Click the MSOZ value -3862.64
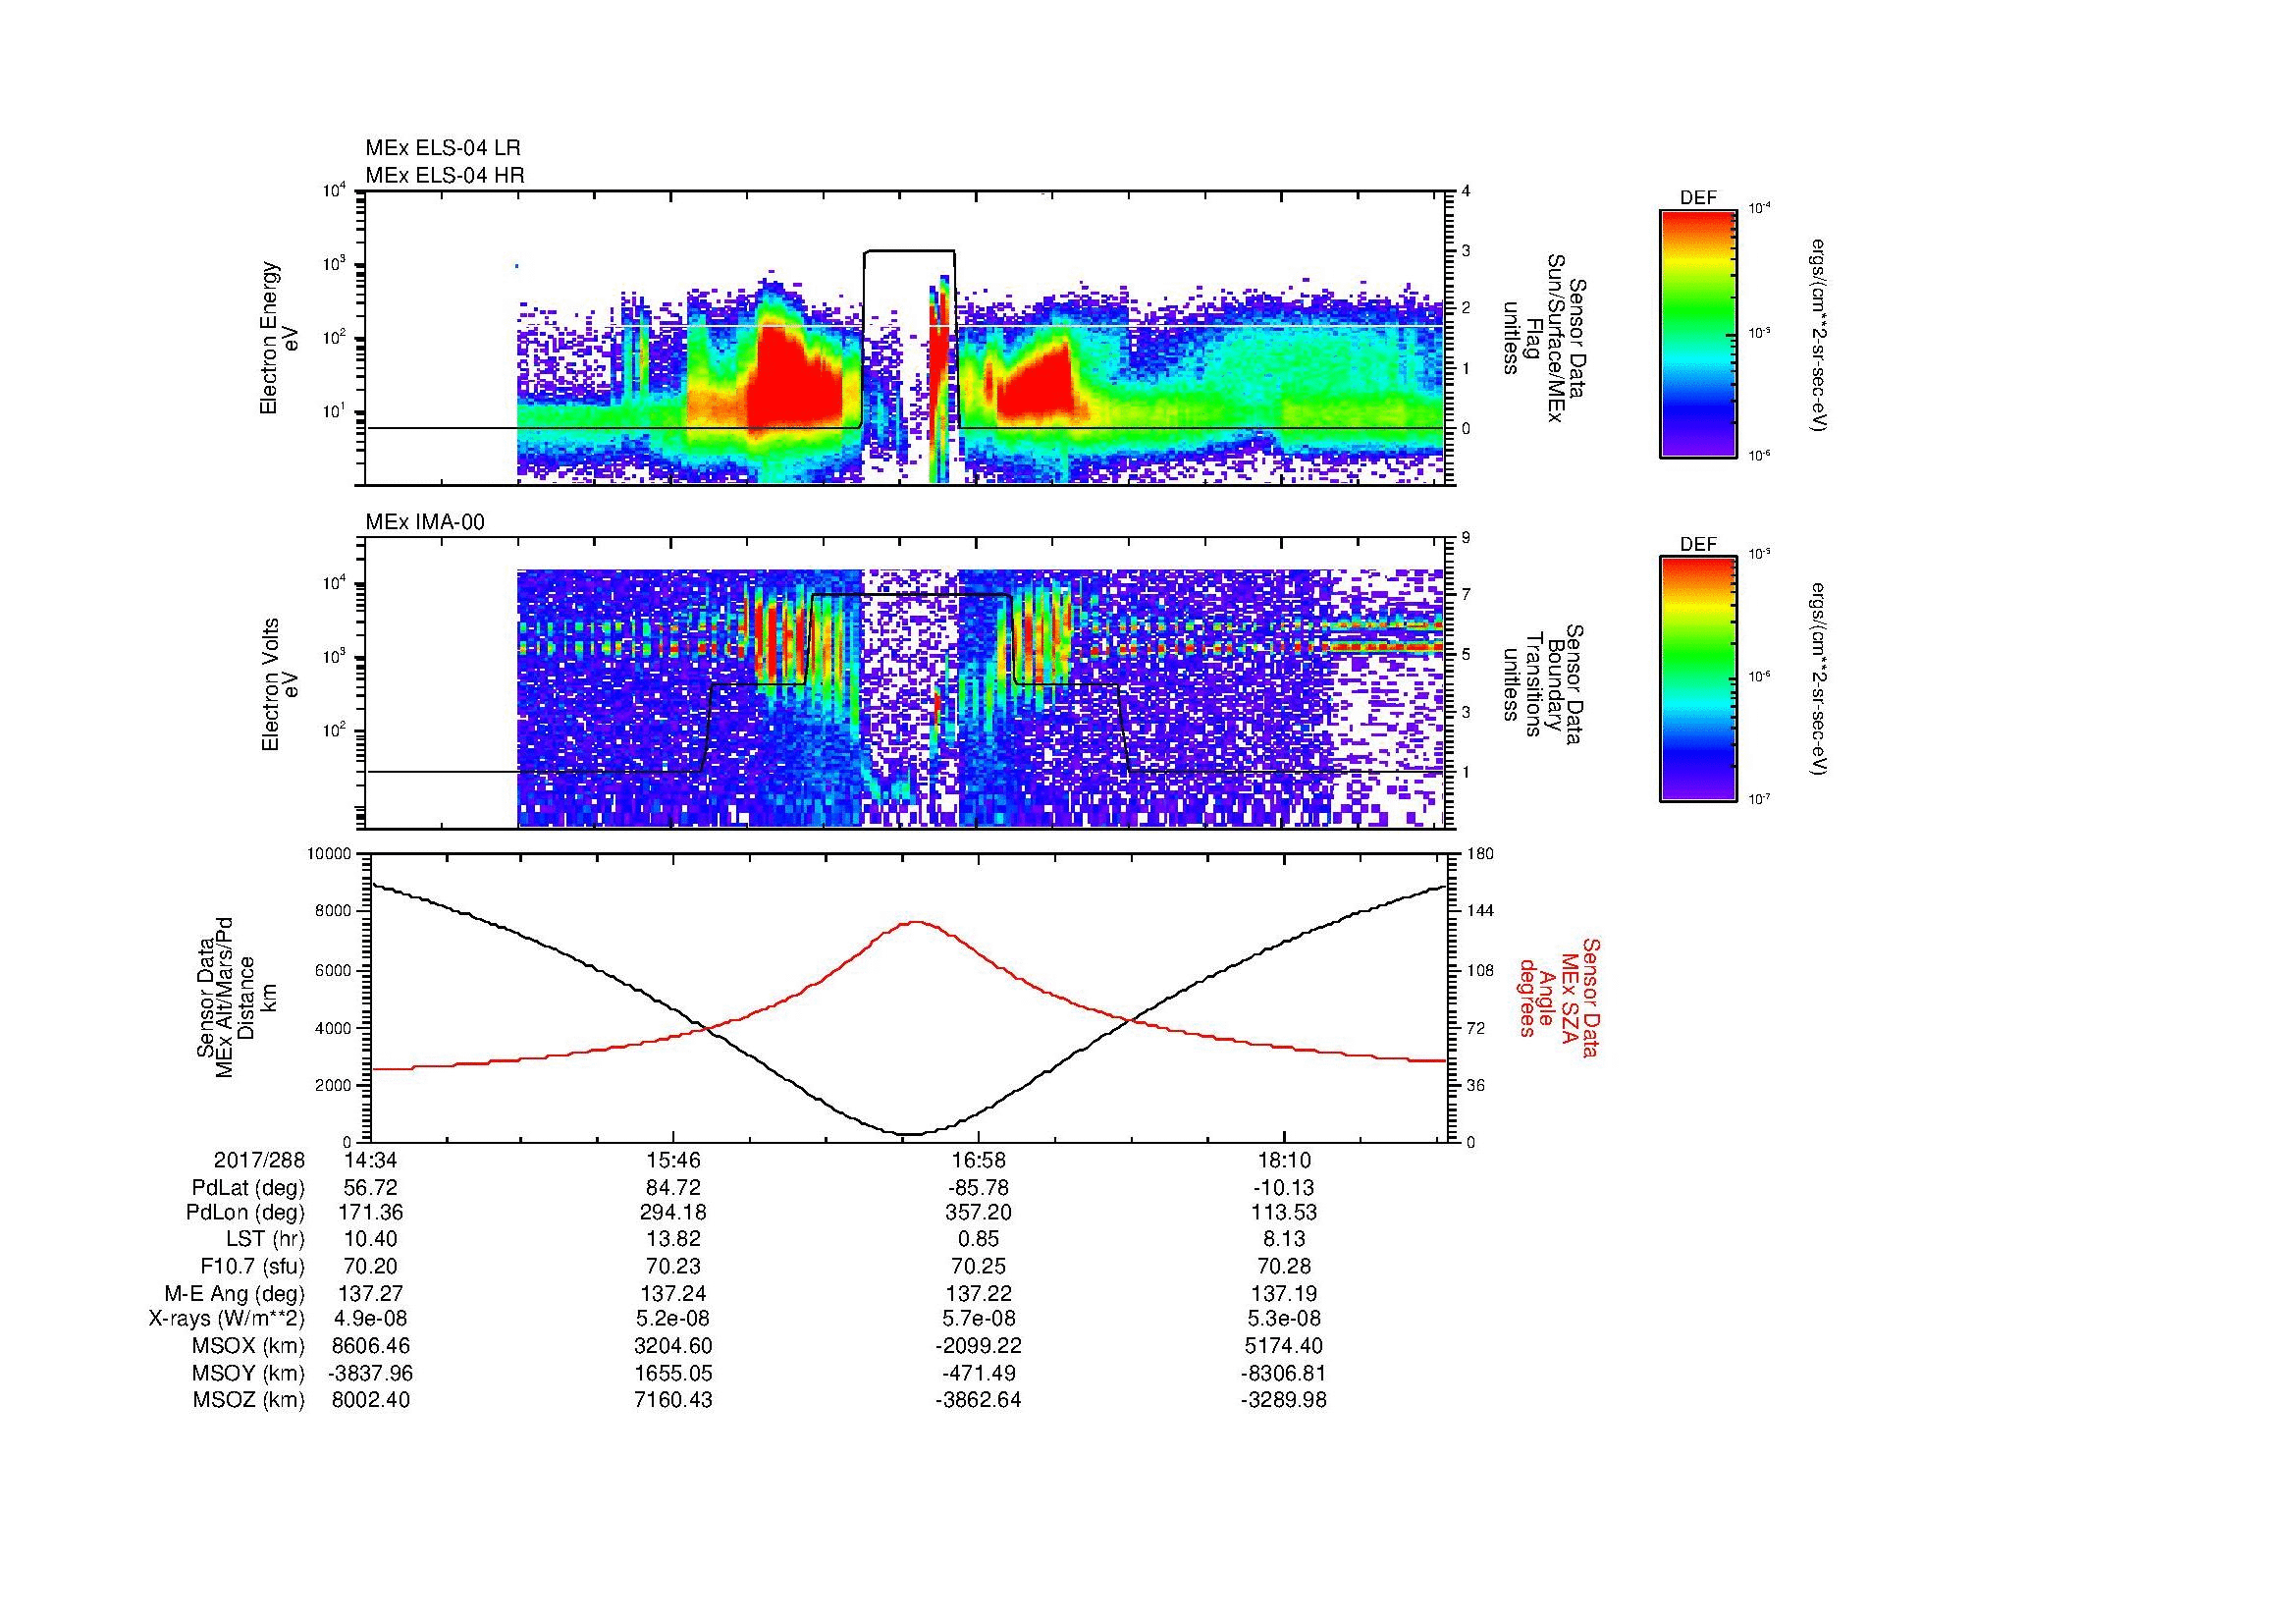Viewport: 2296px width, 1623px height. 979,1400
